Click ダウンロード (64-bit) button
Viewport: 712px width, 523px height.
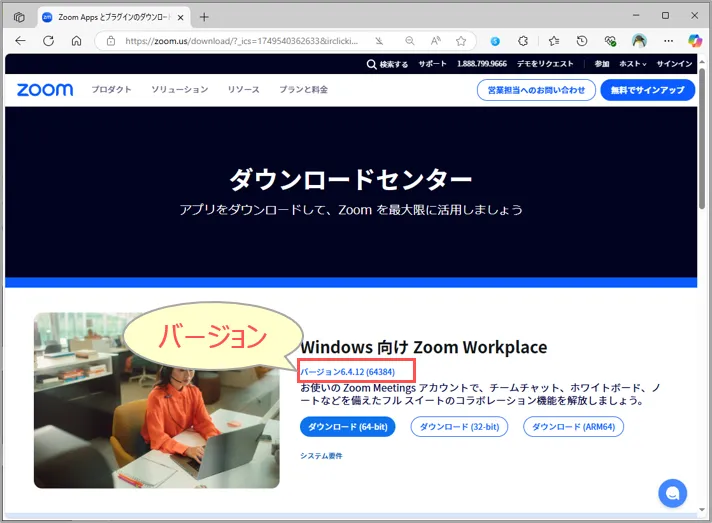348,427
